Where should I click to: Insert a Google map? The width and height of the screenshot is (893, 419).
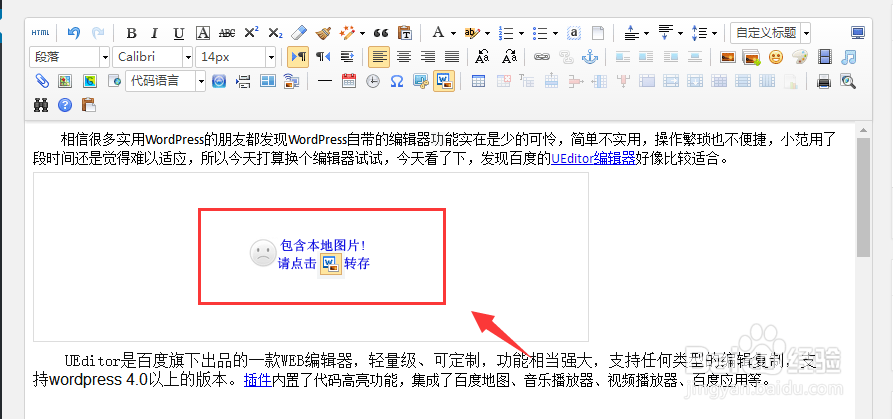[x=89, y=81]
